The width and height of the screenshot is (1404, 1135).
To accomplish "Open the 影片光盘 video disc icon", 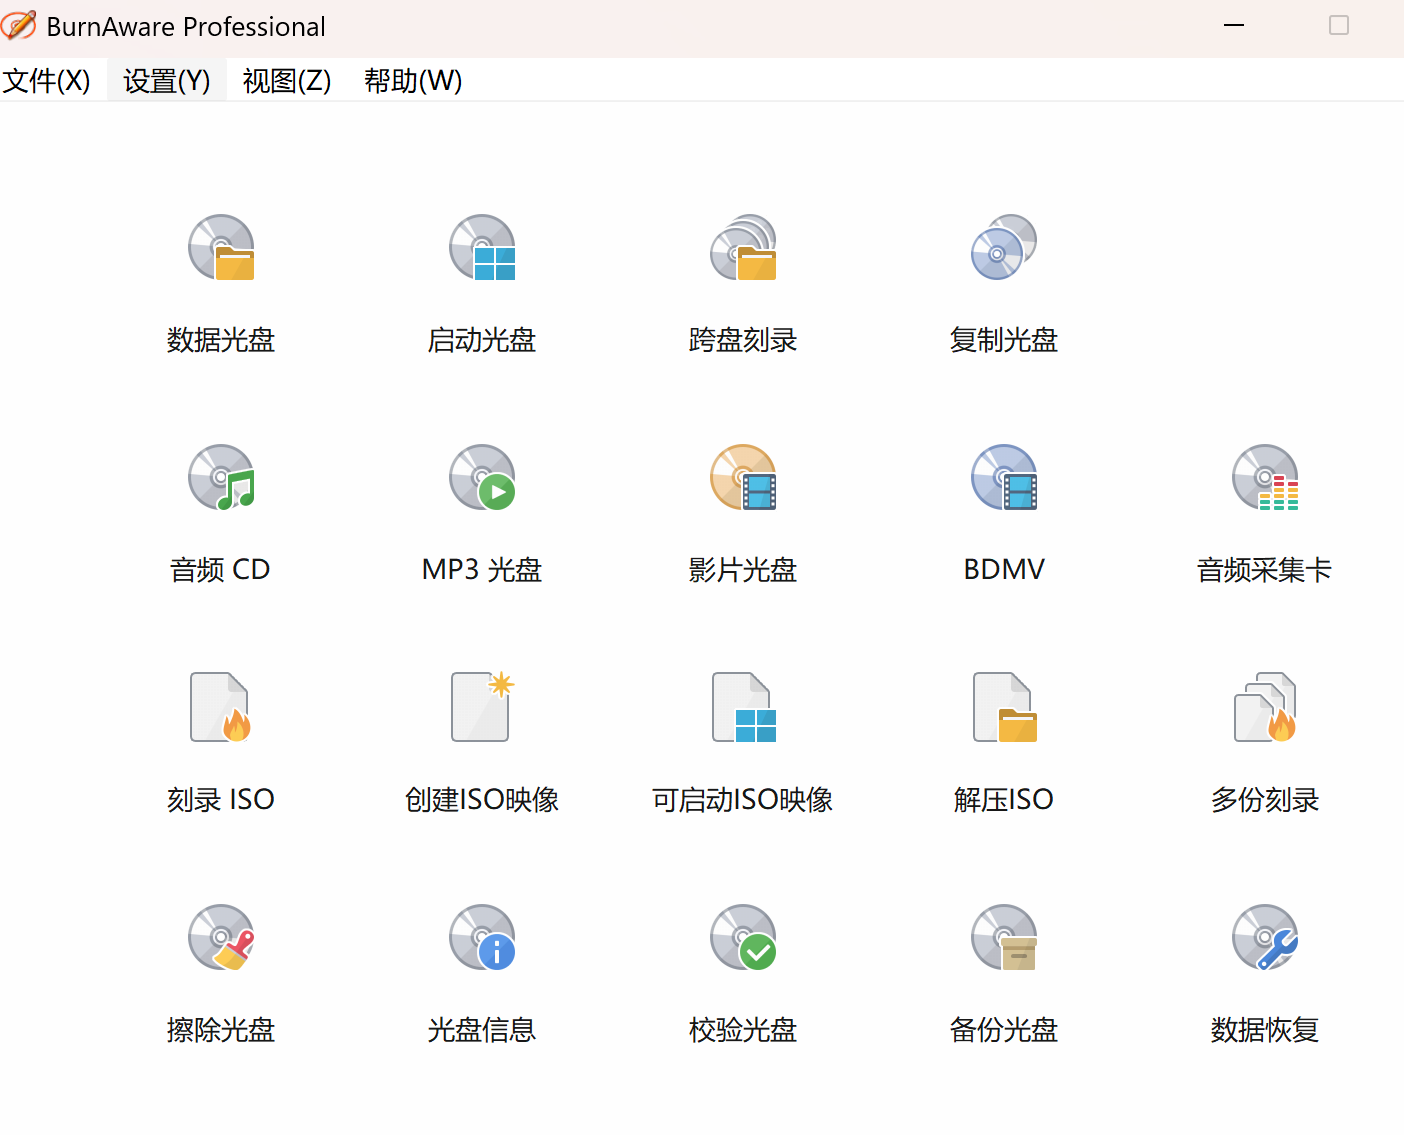I will pyautogui.click(x=743, y=477).
